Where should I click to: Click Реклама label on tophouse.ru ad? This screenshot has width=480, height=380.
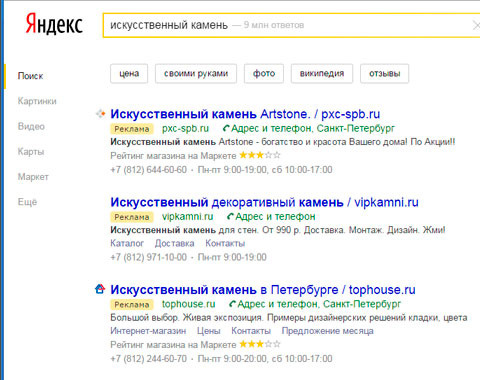[x=132, y=305]
